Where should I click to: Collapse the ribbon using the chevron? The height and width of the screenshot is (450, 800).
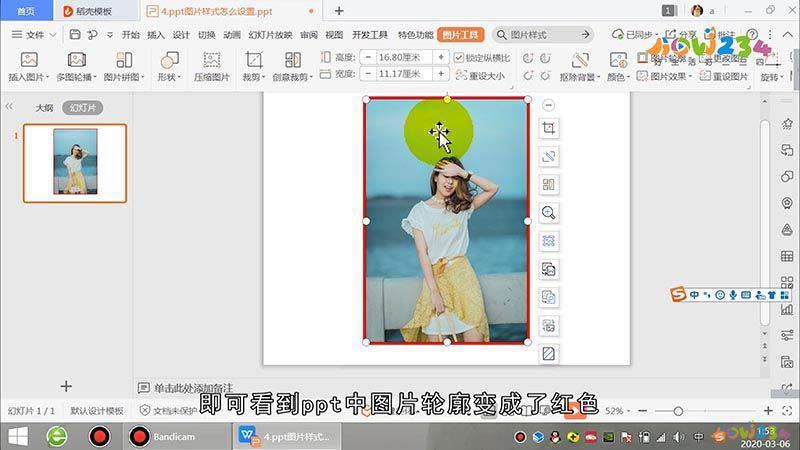click(788, 34)
